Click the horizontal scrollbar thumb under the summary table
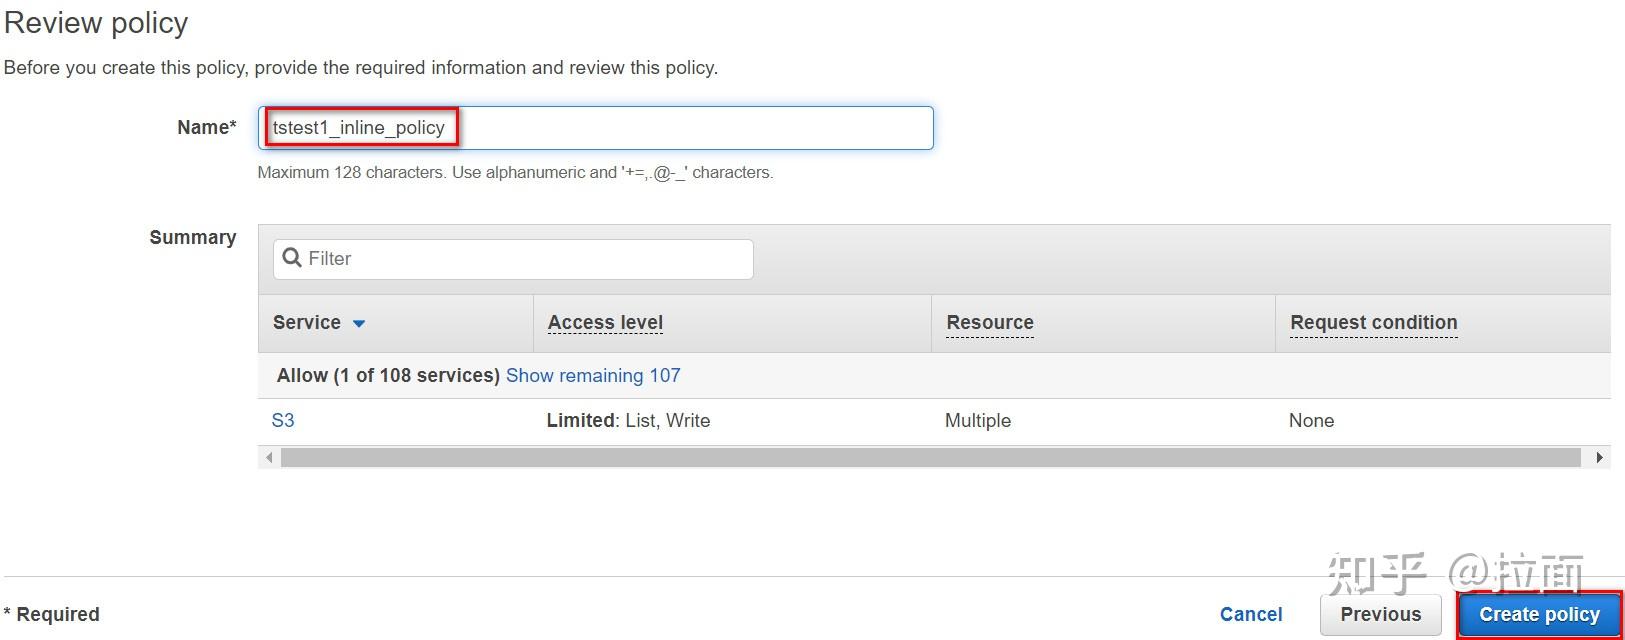 930,457
